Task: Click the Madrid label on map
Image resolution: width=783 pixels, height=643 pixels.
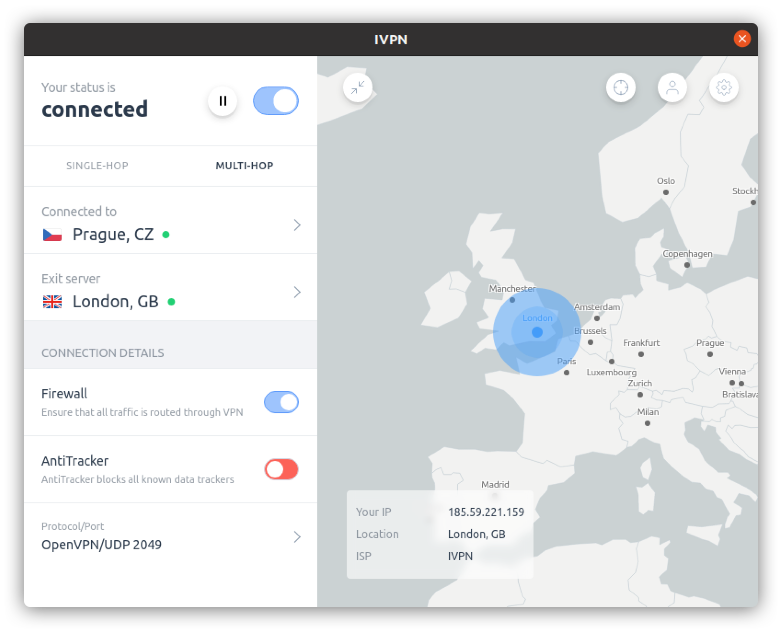Action: 495,484
